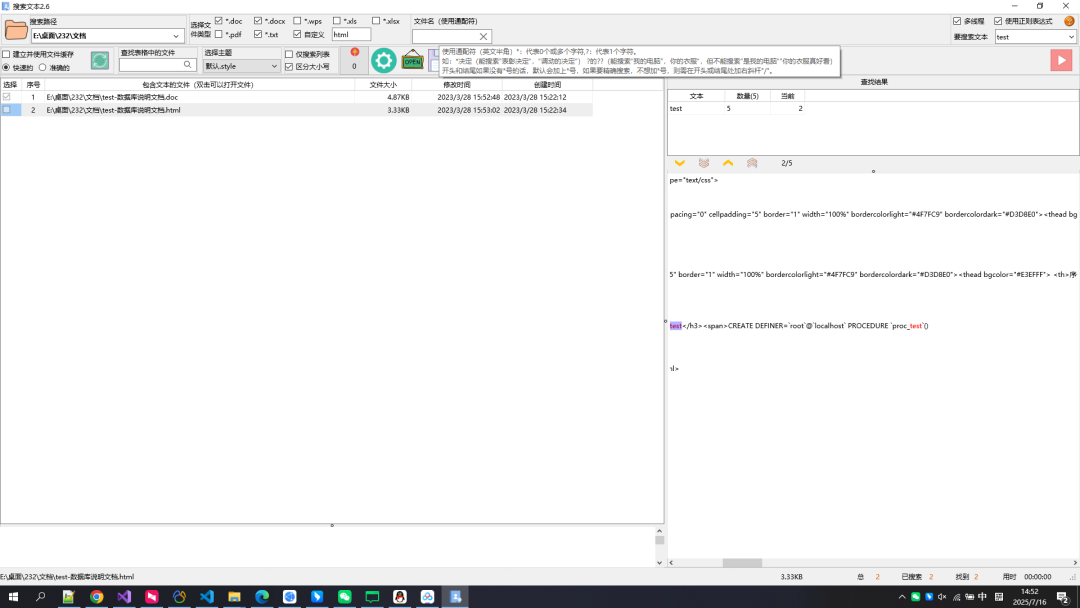Toggle 多线程 multithreading checkbox
Viewport: 1080px width, 608px height.
(957, 21)
